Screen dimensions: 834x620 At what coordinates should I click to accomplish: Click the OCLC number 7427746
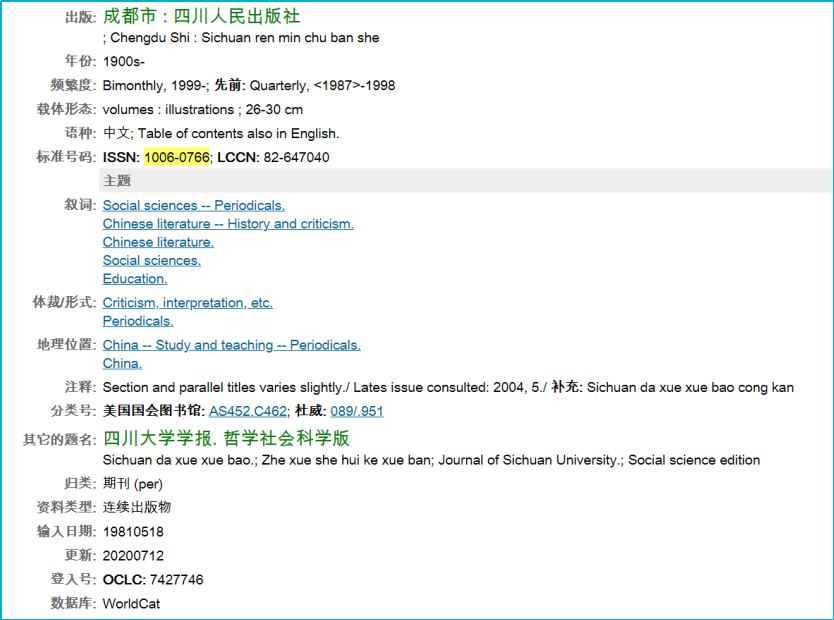(177, 580)
